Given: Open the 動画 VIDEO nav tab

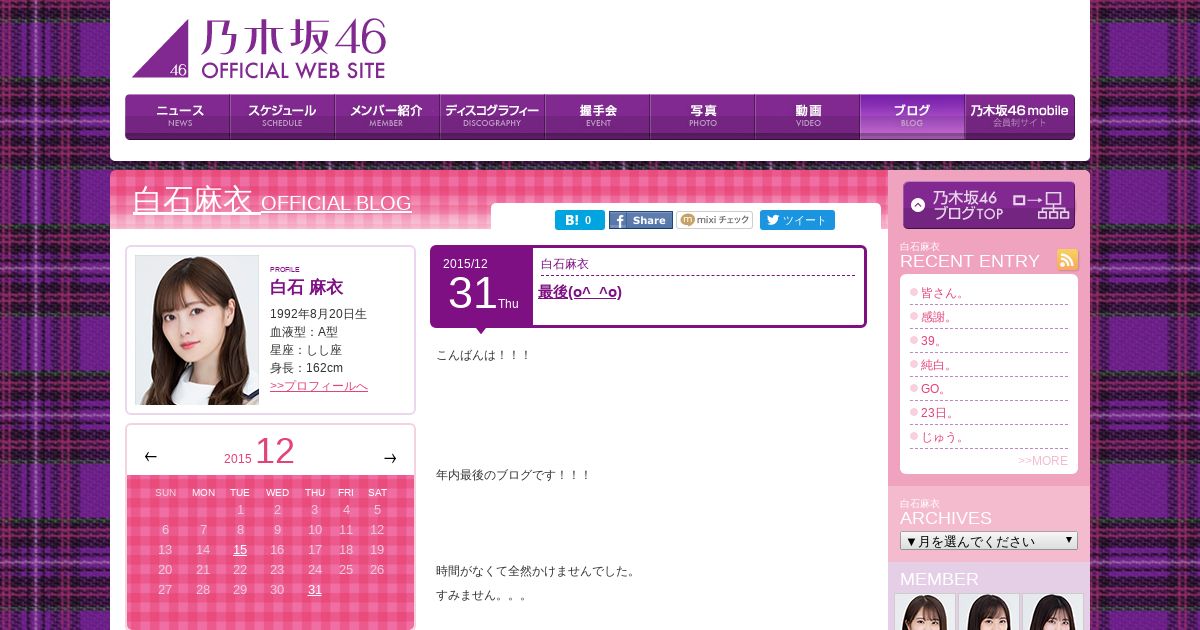Looking at the screenshot, I should 808,116.
